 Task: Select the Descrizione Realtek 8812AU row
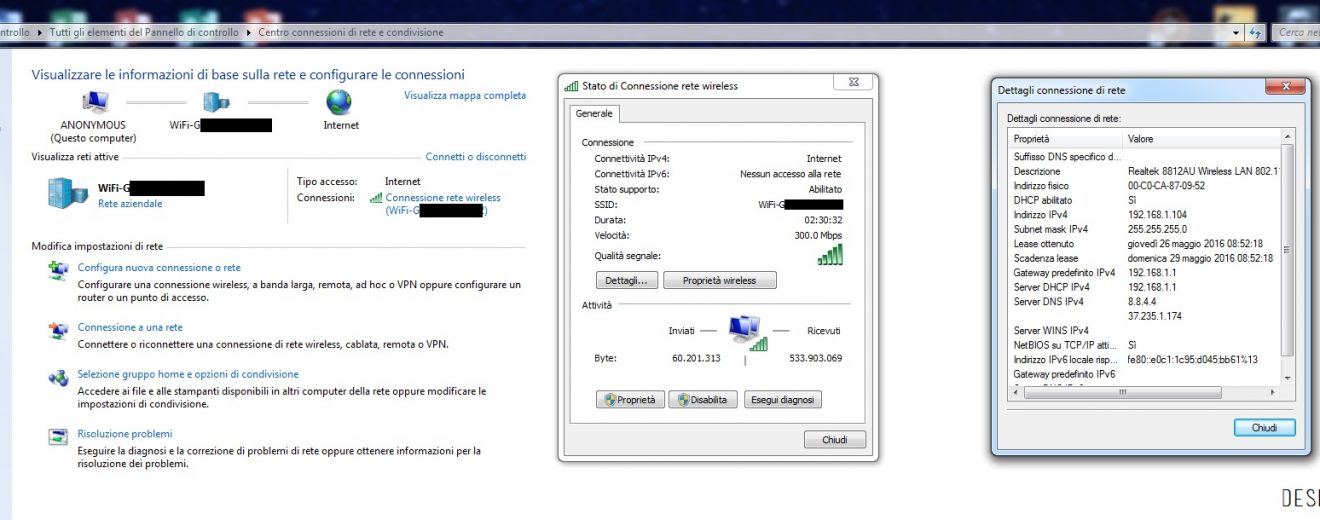(1144, 171)
